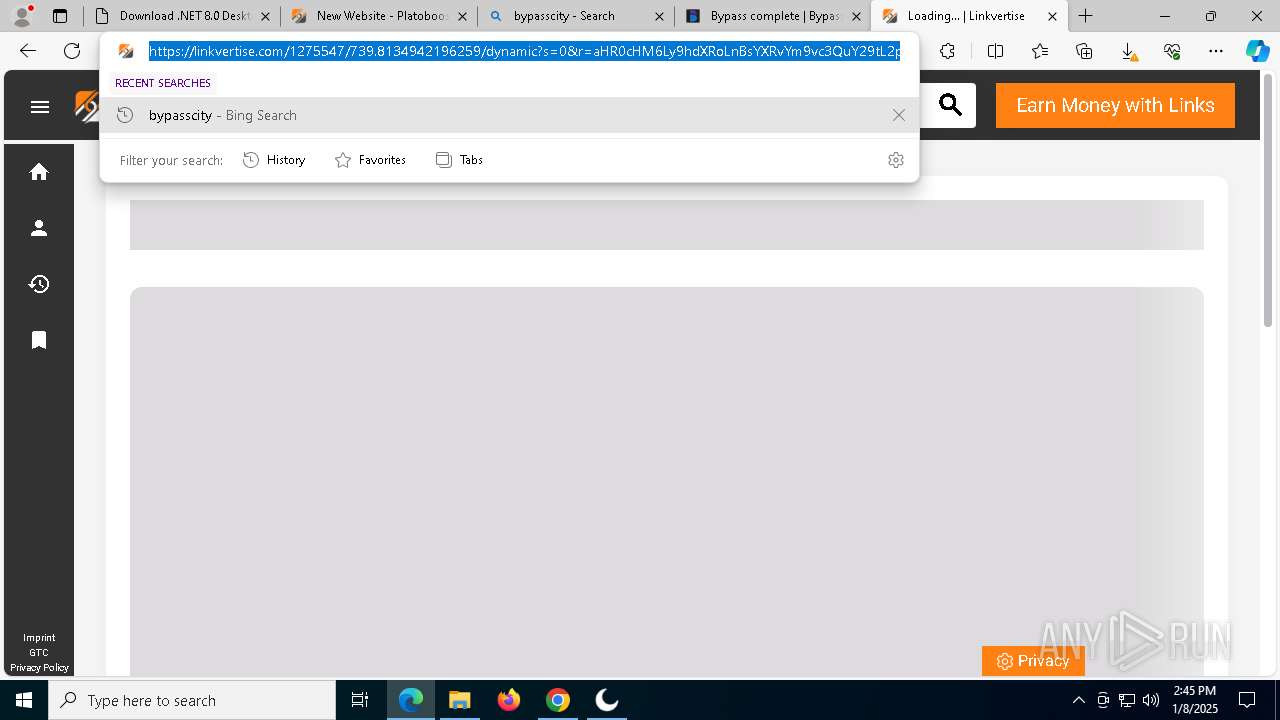Filter search by Favorites

(370, 160)
